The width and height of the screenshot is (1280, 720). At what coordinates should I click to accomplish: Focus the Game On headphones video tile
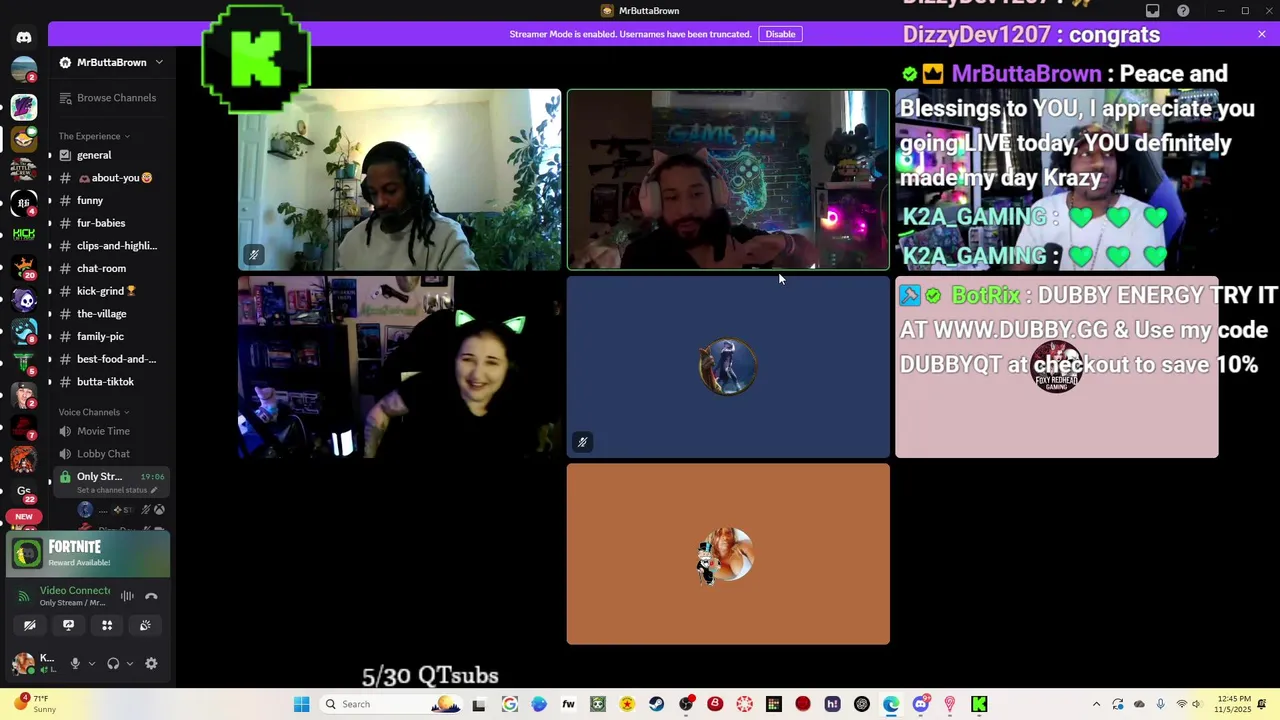728,180
